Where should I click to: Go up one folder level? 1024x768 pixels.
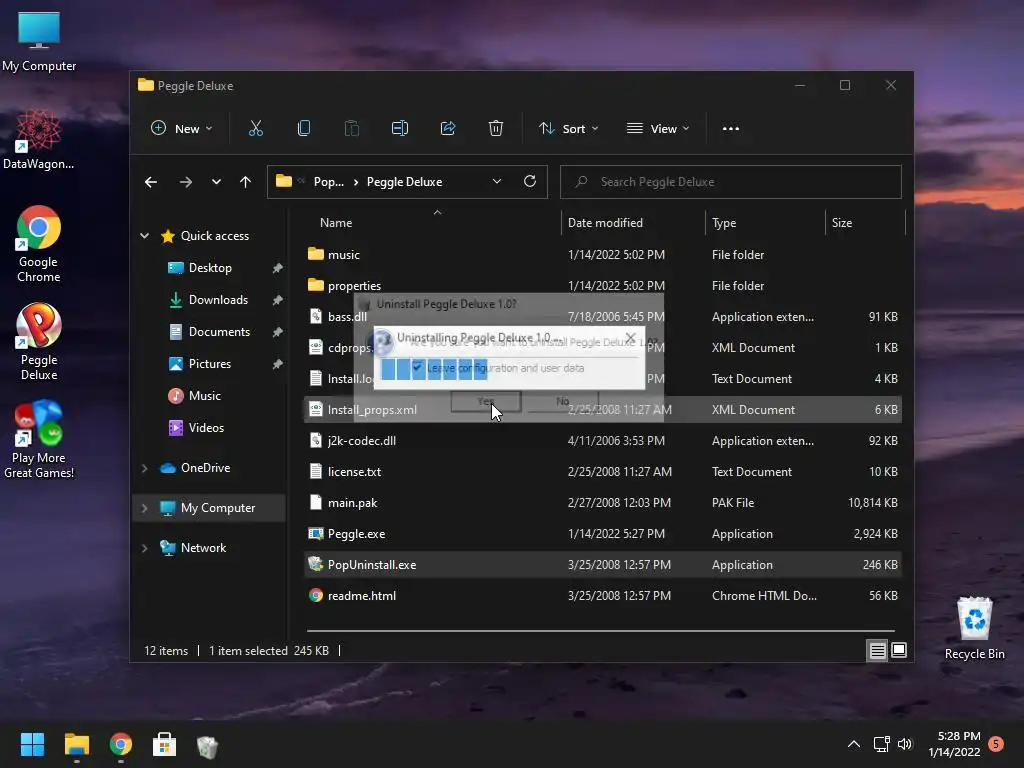pos(245,182)
